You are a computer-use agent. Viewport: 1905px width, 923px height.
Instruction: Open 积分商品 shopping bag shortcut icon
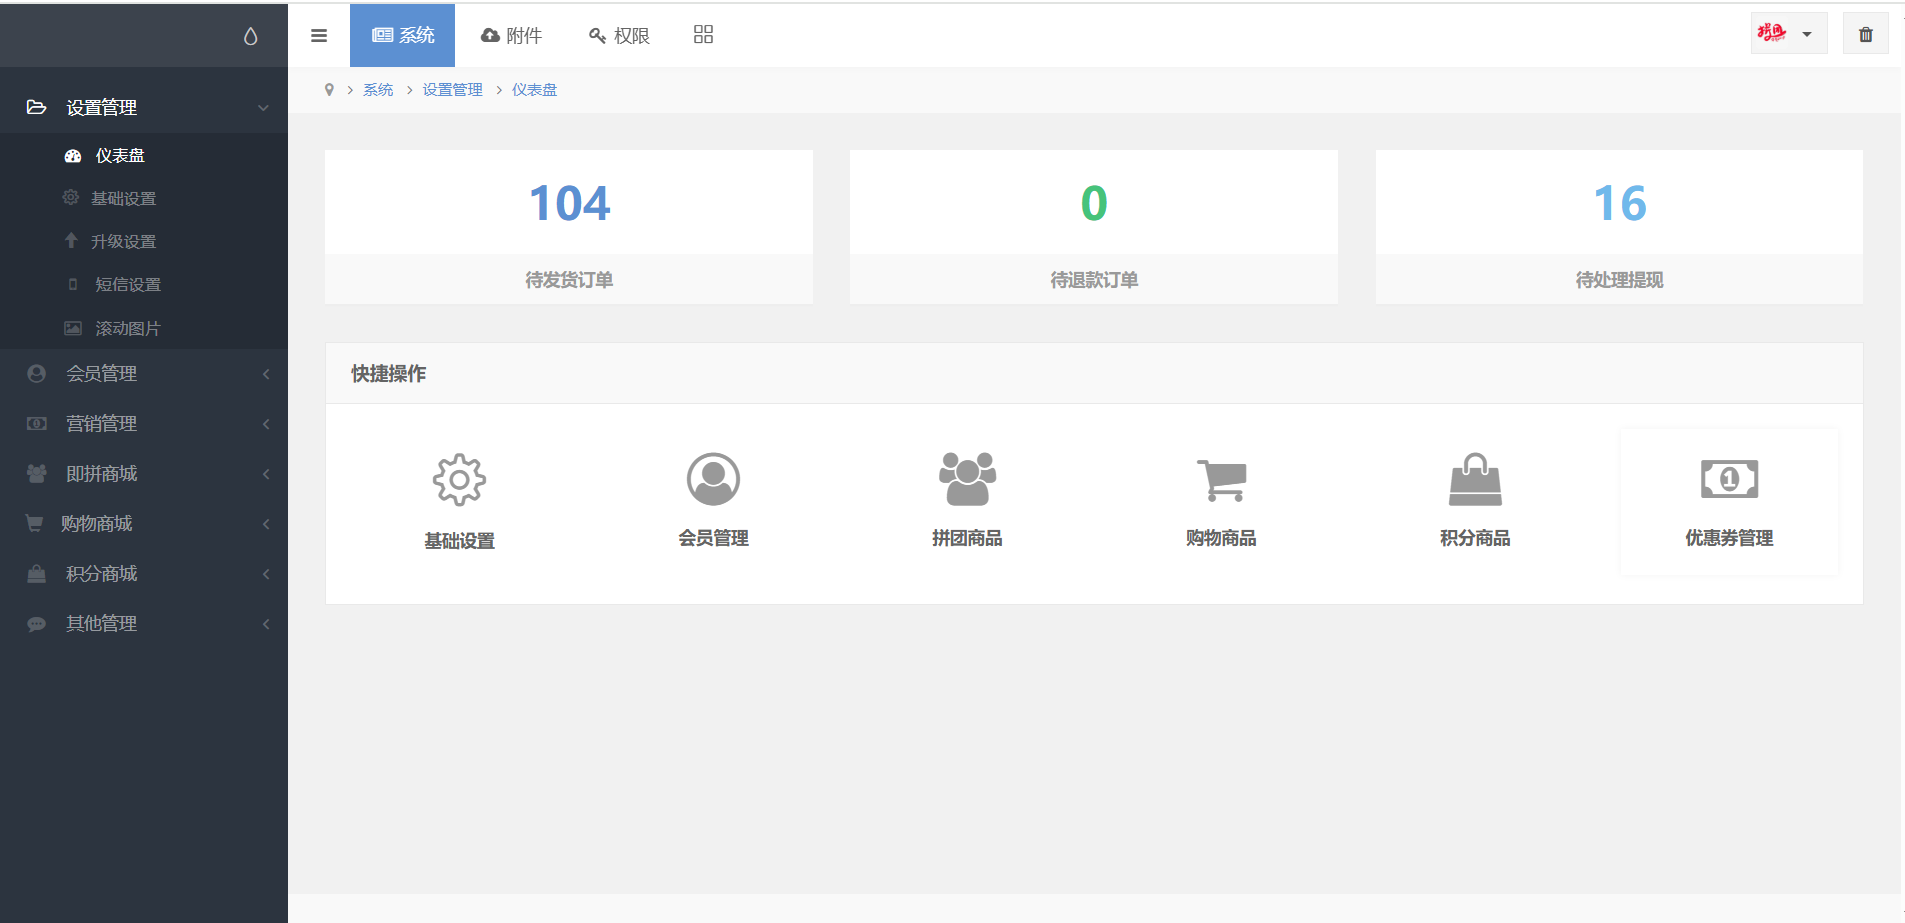[x=1475, y=480]
